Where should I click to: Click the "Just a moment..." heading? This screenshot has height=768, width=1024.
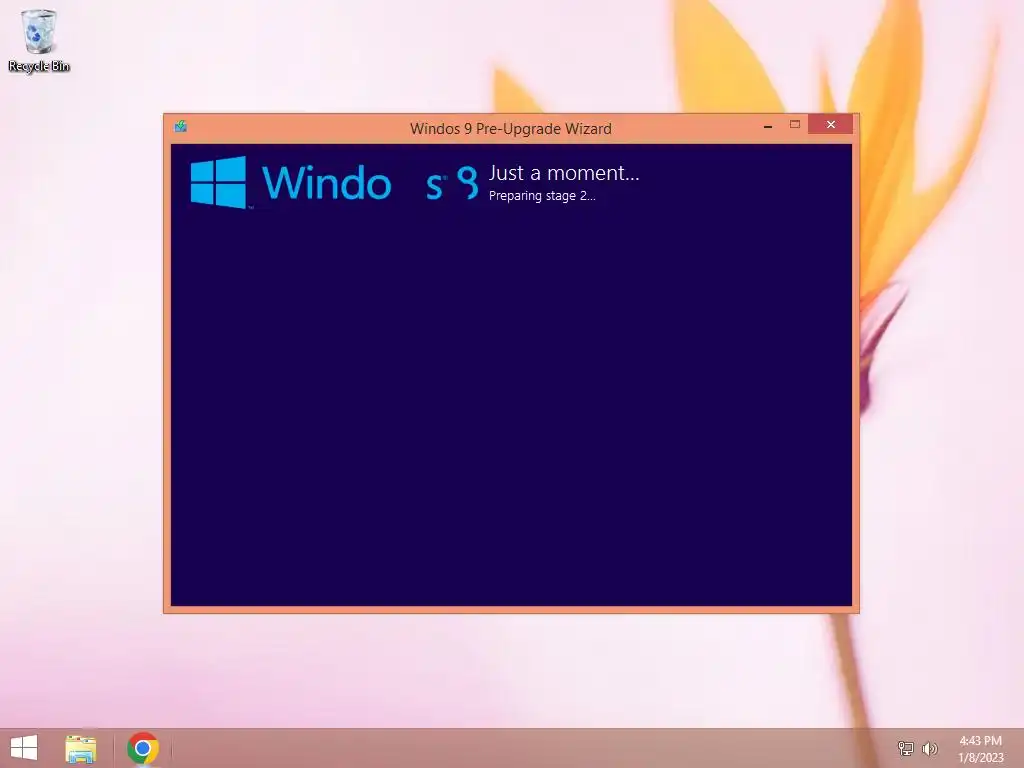[x=564, y=173]
